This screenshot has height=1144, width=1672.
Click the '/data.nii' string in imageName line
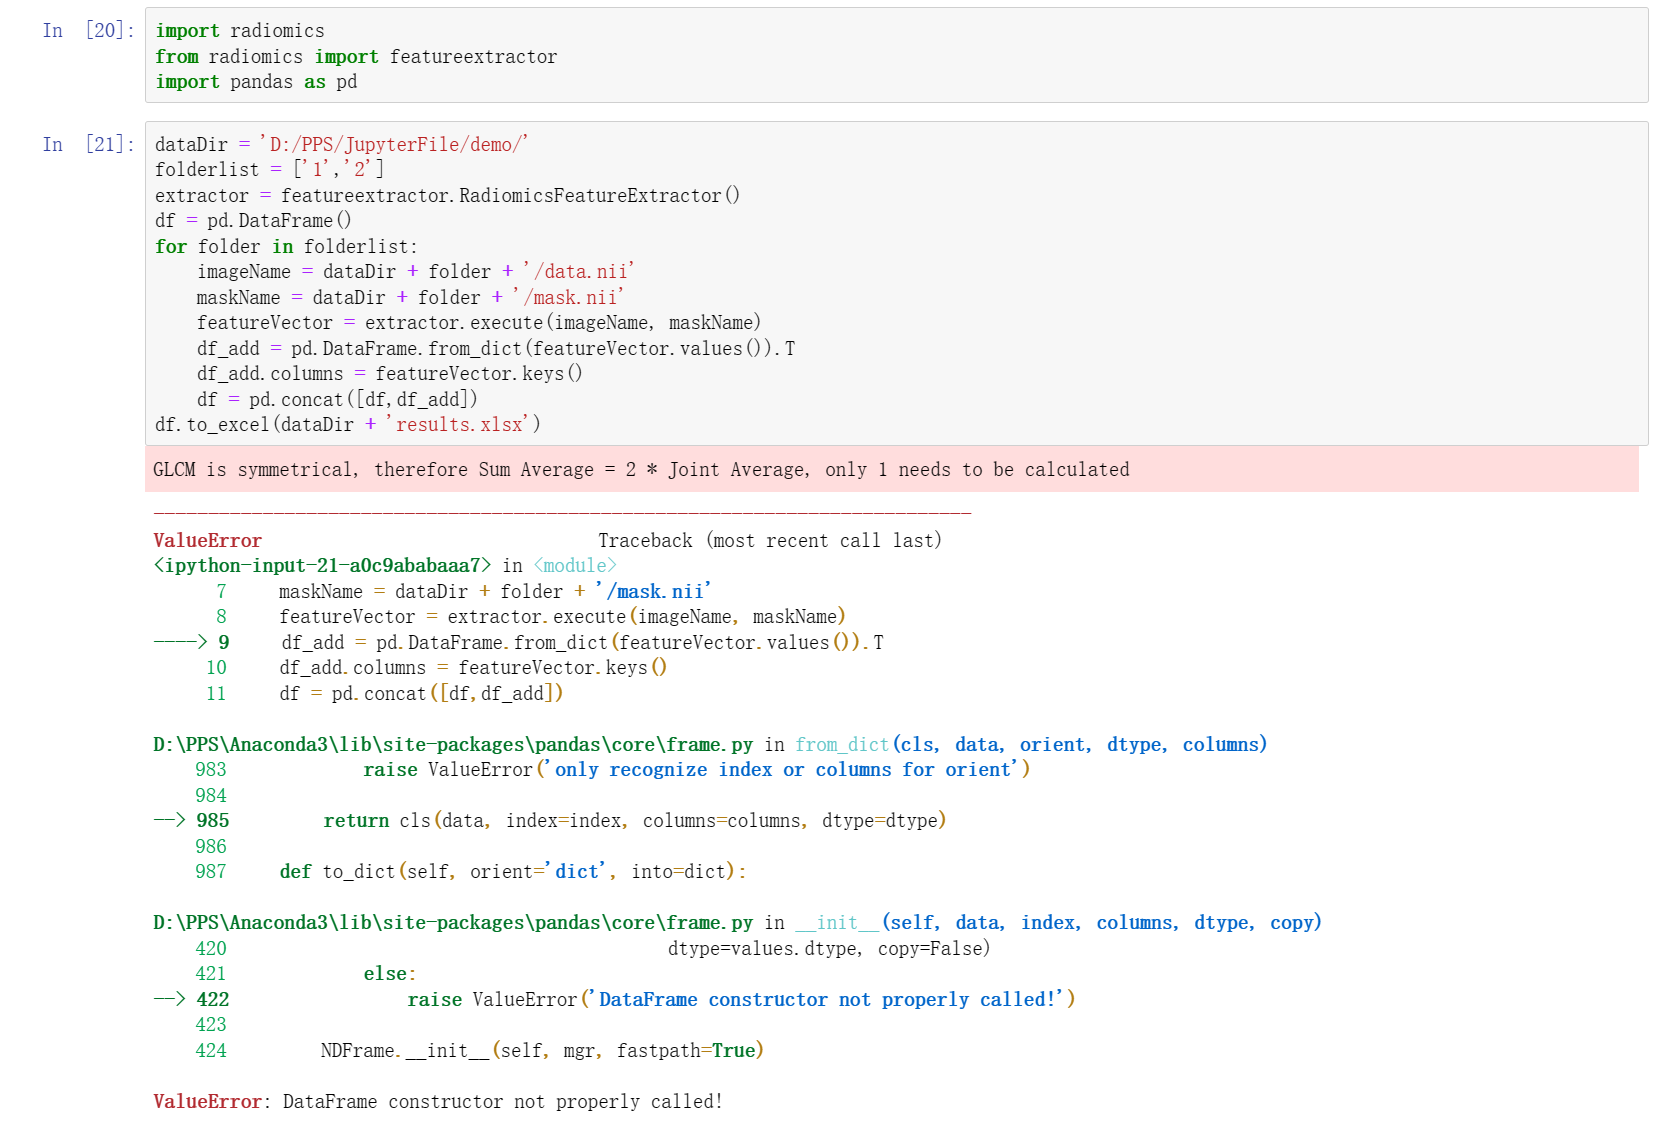pos(579,272)
